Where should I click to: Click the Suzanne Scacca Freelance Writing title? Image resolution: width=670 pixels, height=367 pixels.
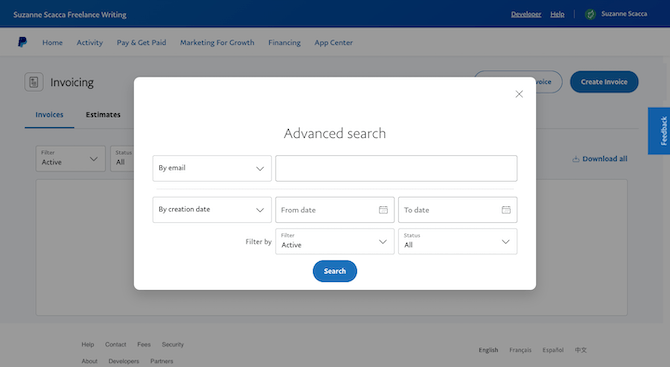click(70, 15)
